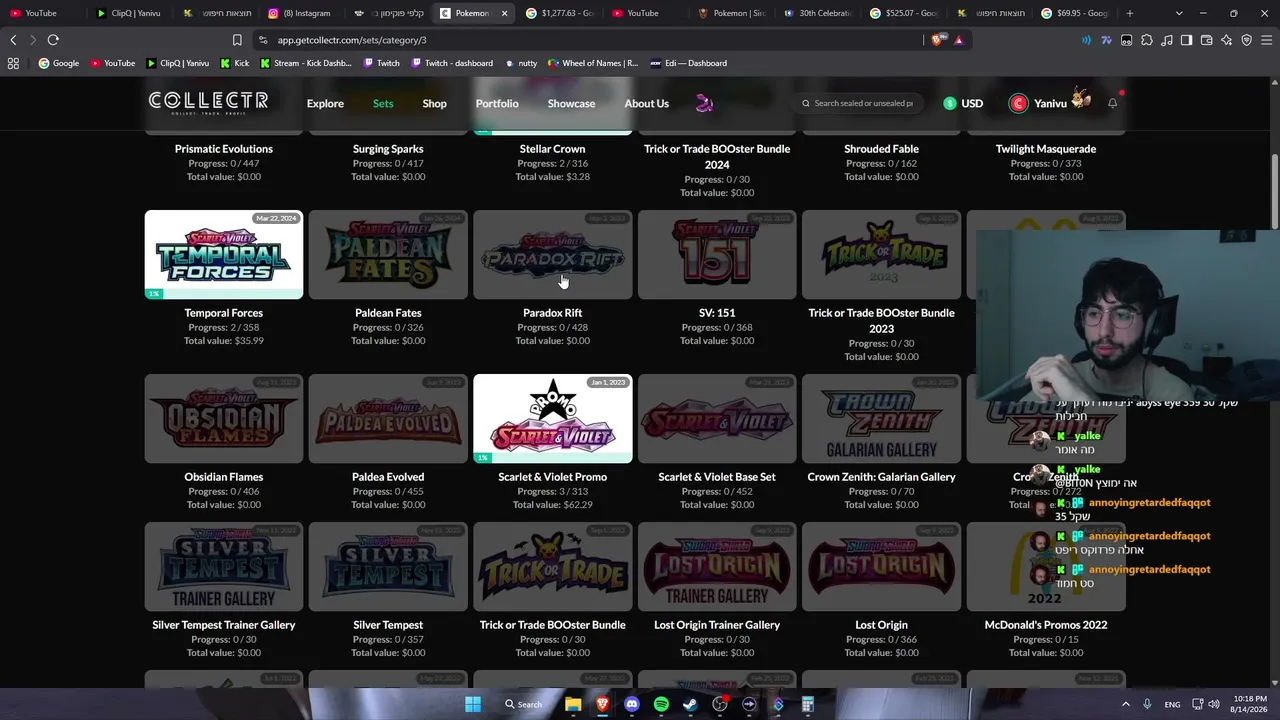This screenshot has width=1280, height=720.
Task: Open File Explorer from the taskbar
Action: click(573, 704)
